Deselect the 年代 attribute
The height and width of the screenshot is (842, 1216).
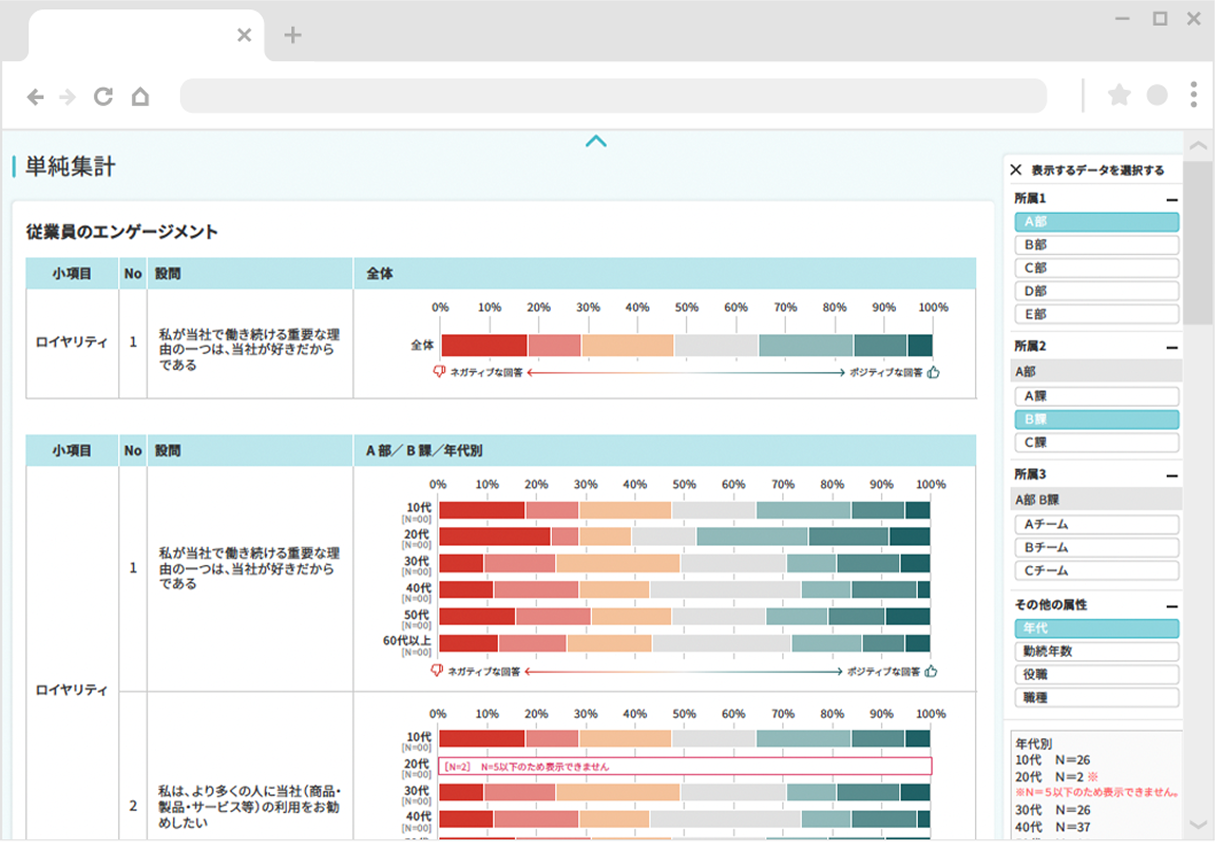click(x=1096, y=628)
